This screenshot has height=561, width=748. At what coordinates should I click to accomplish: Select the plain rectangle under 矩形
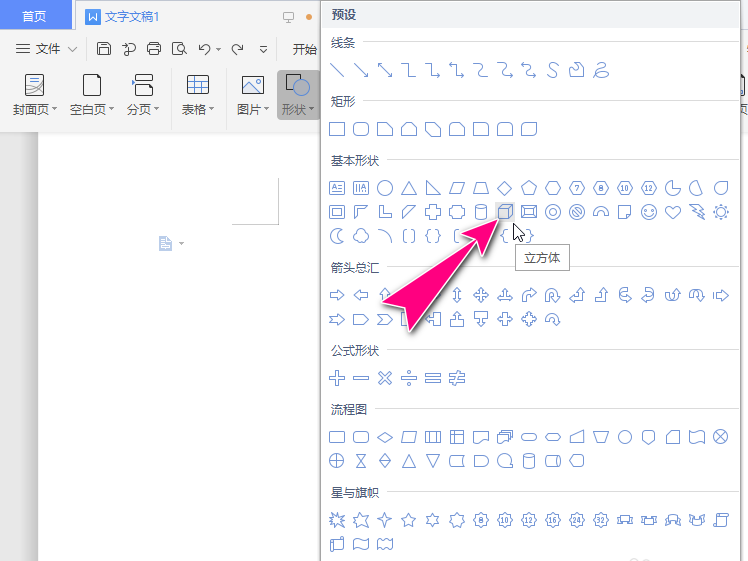click(337, 129)
